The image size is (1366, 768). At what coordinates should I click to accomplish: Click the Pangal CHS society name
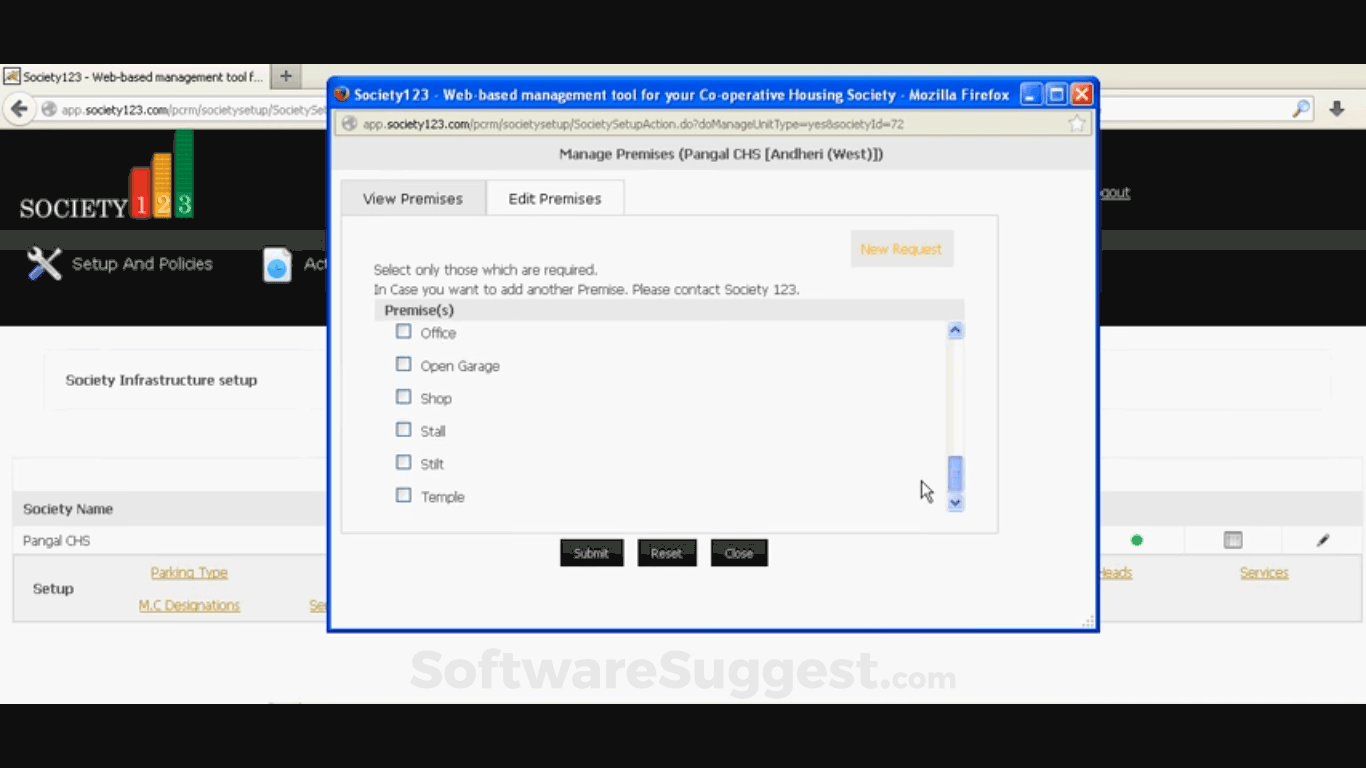[x=57, y=541]
